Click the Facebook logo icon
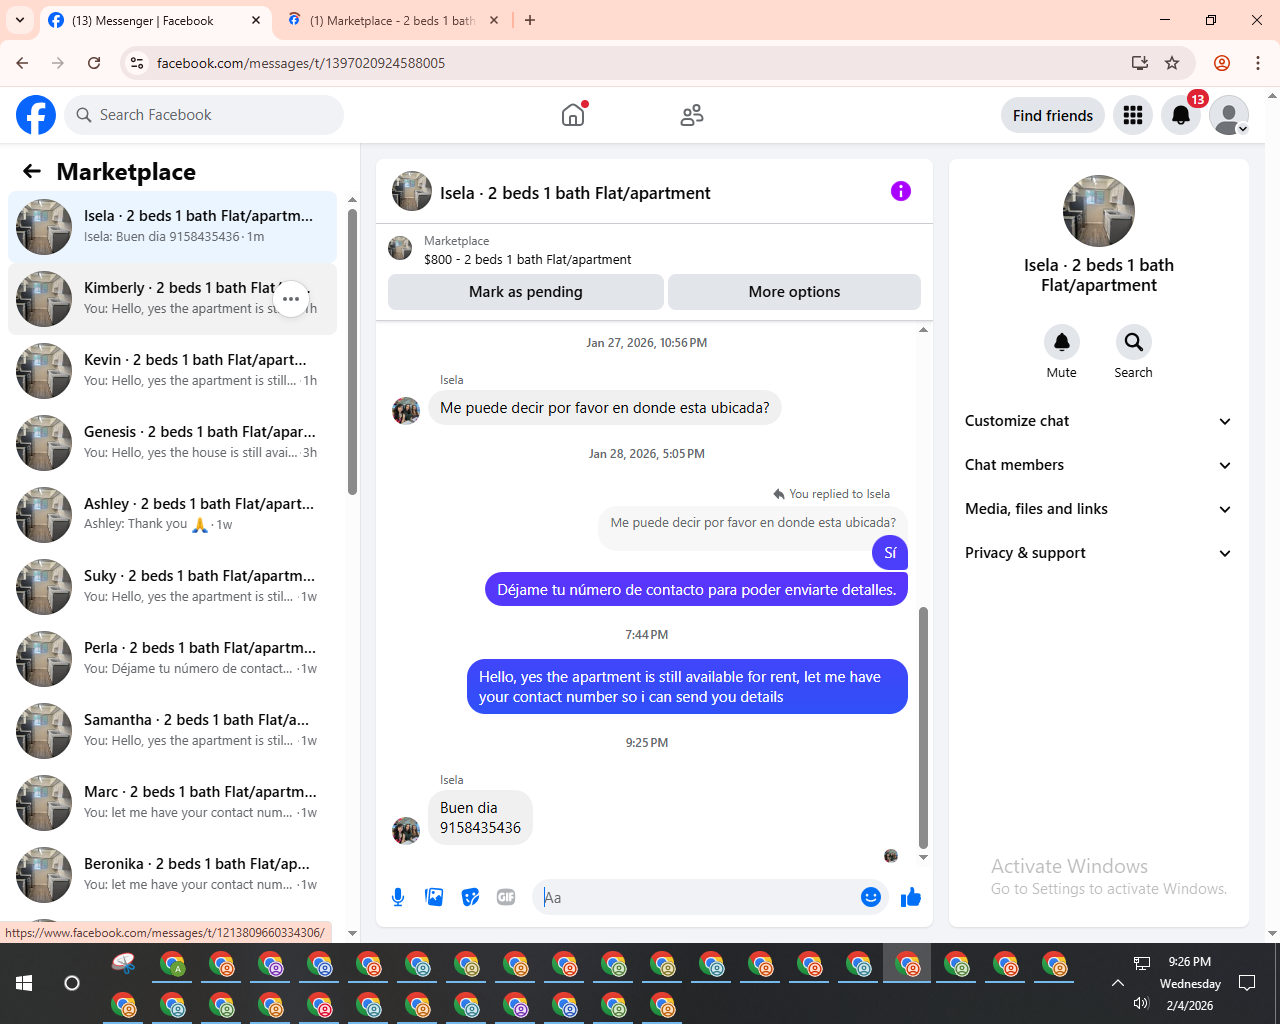 coord(36,115)
